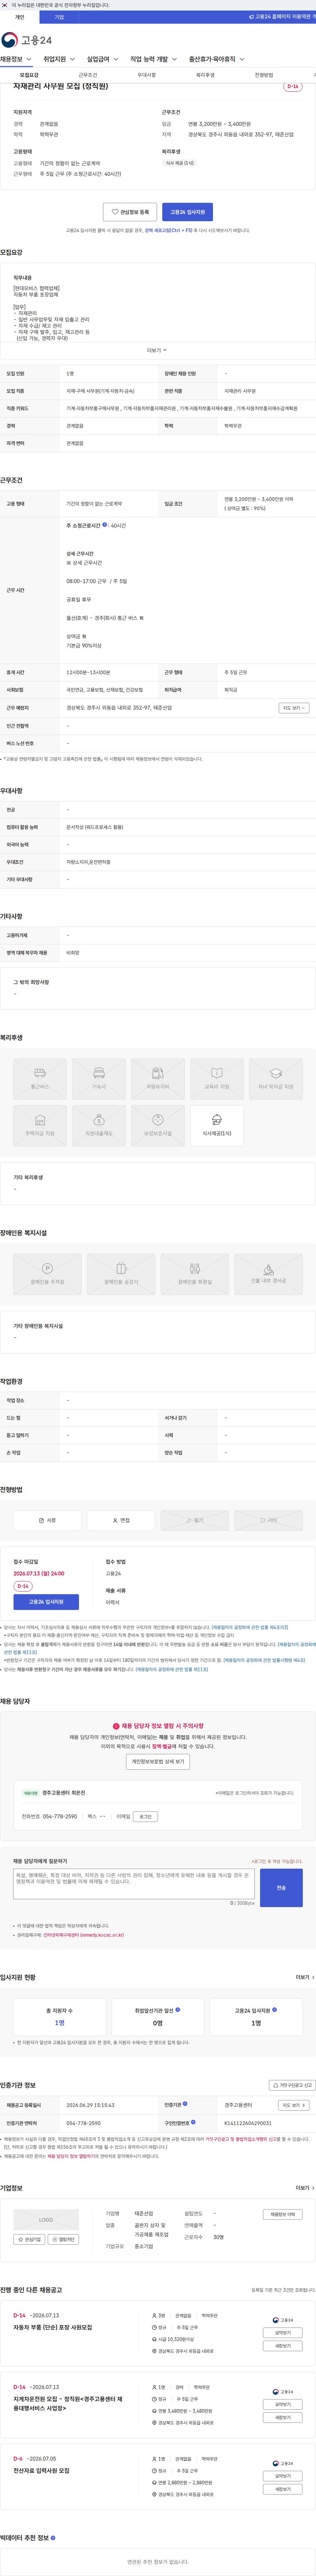This screenshot has height=2576, width=316.
Task: Select the 면접 screening step
Action: 121,1520
